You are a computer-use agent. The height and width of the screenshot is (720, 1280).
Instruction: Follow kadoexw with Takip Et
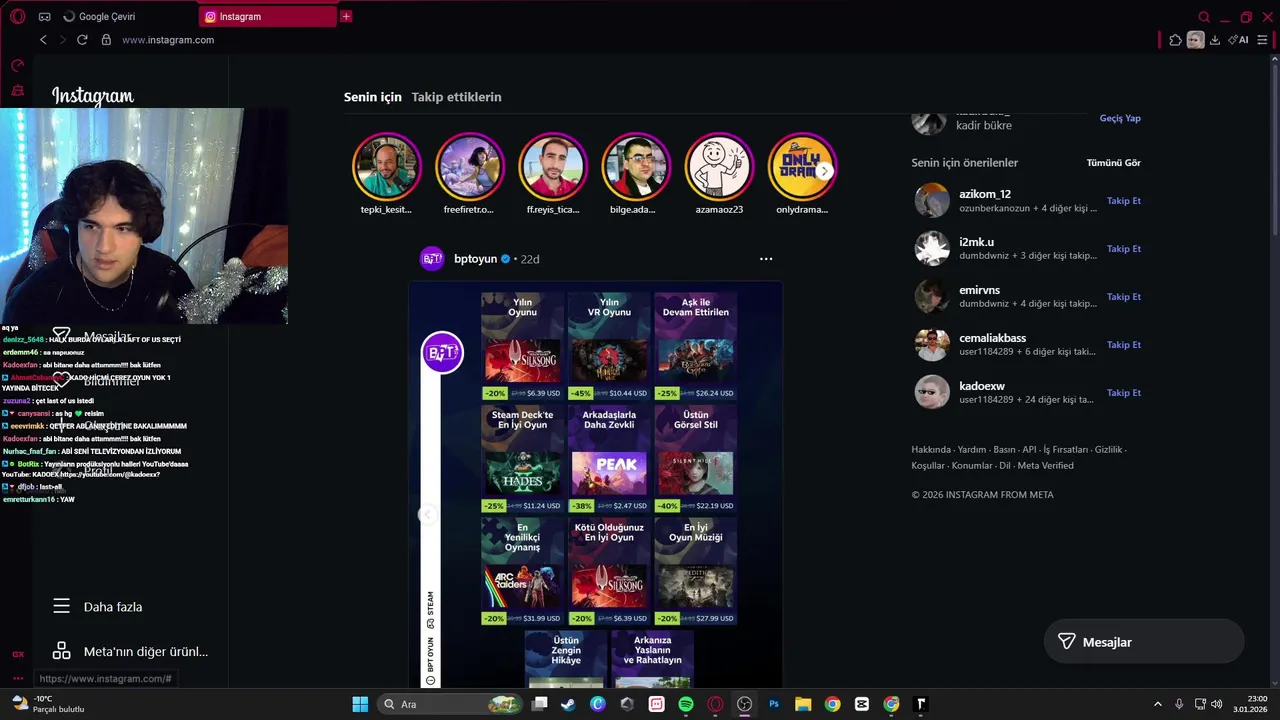click(x=1124, y=393)
